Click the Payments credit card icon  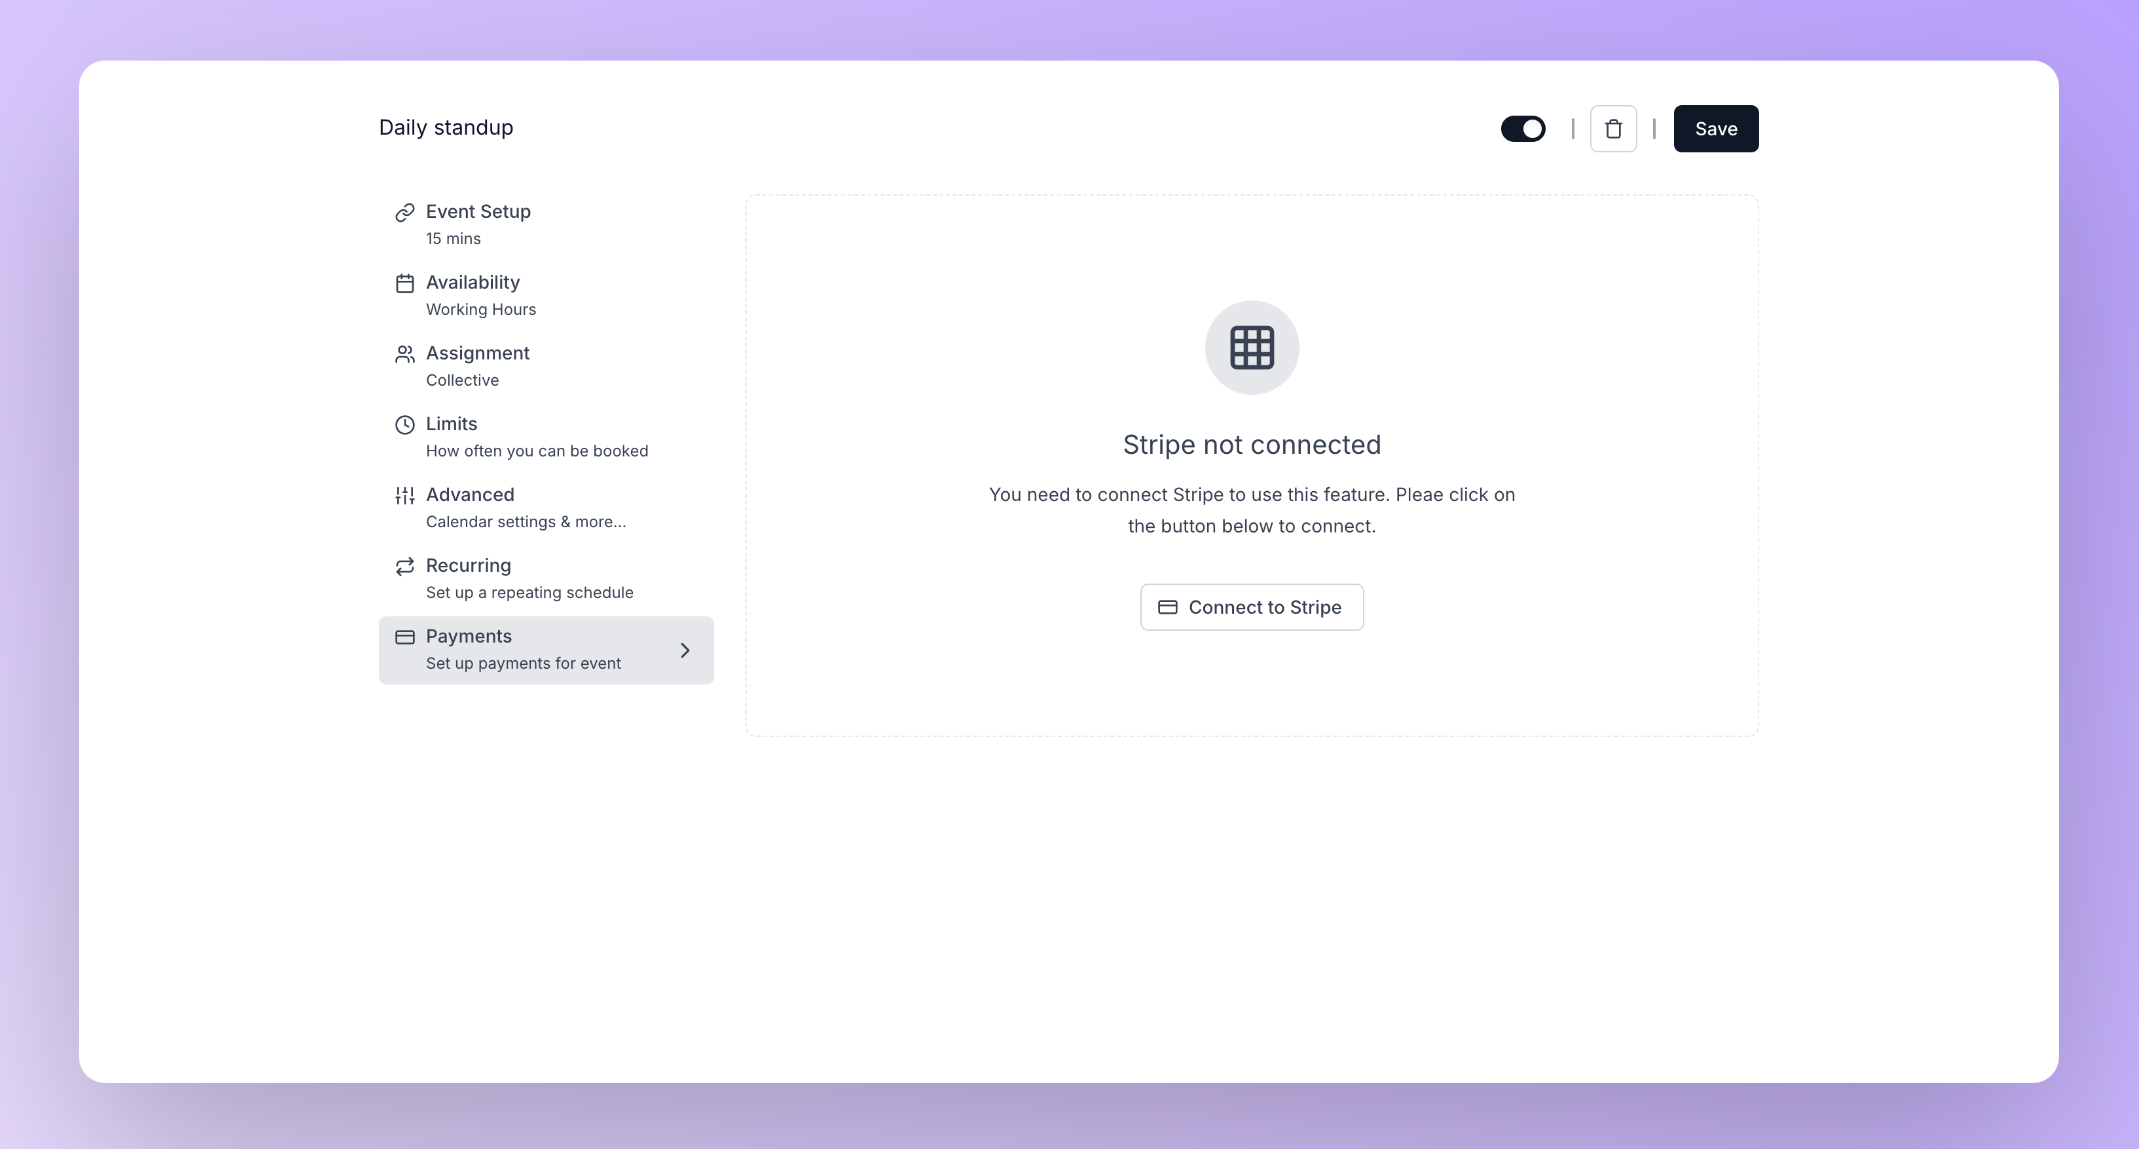[x=404, y=637]
